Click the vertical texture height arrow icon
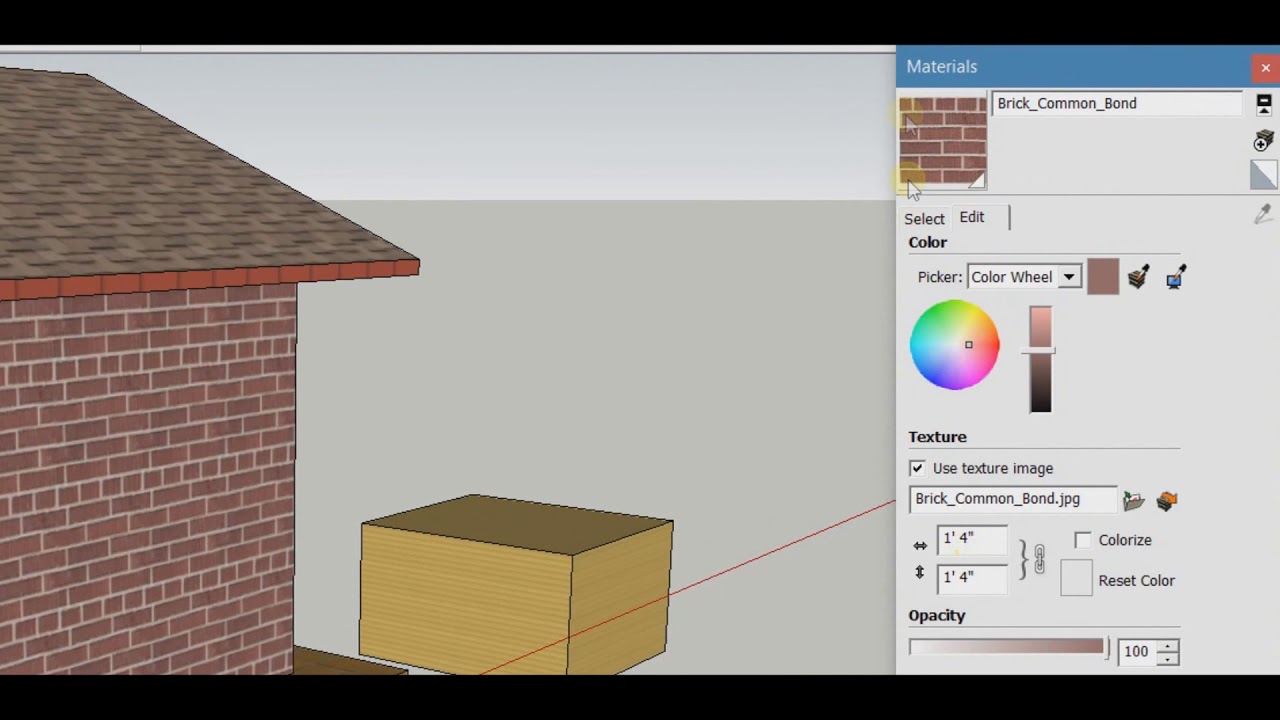 (920, 573)
